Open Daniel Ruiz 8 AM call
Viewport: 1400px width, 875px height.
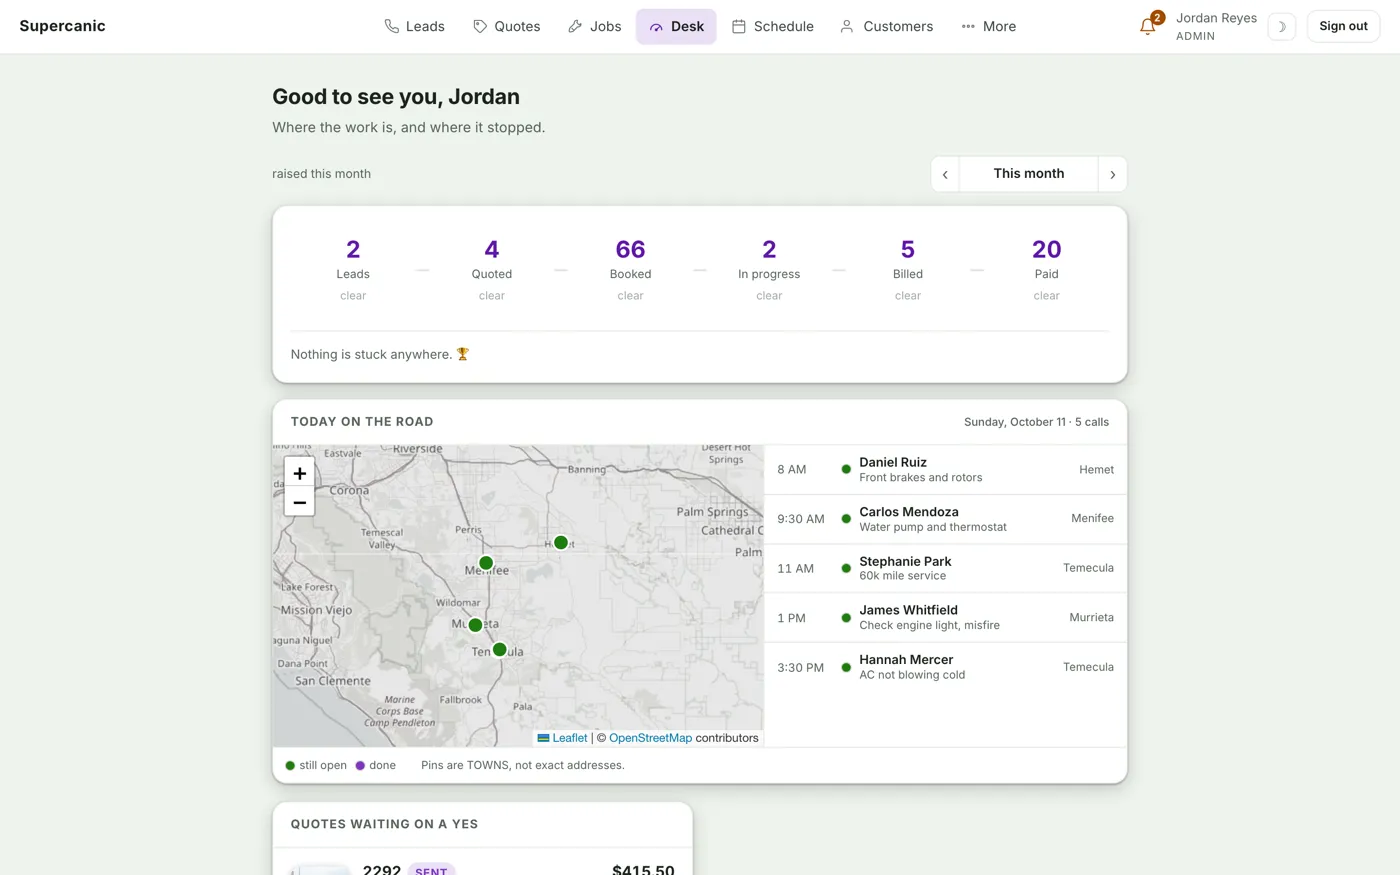[x=945, y=470]
